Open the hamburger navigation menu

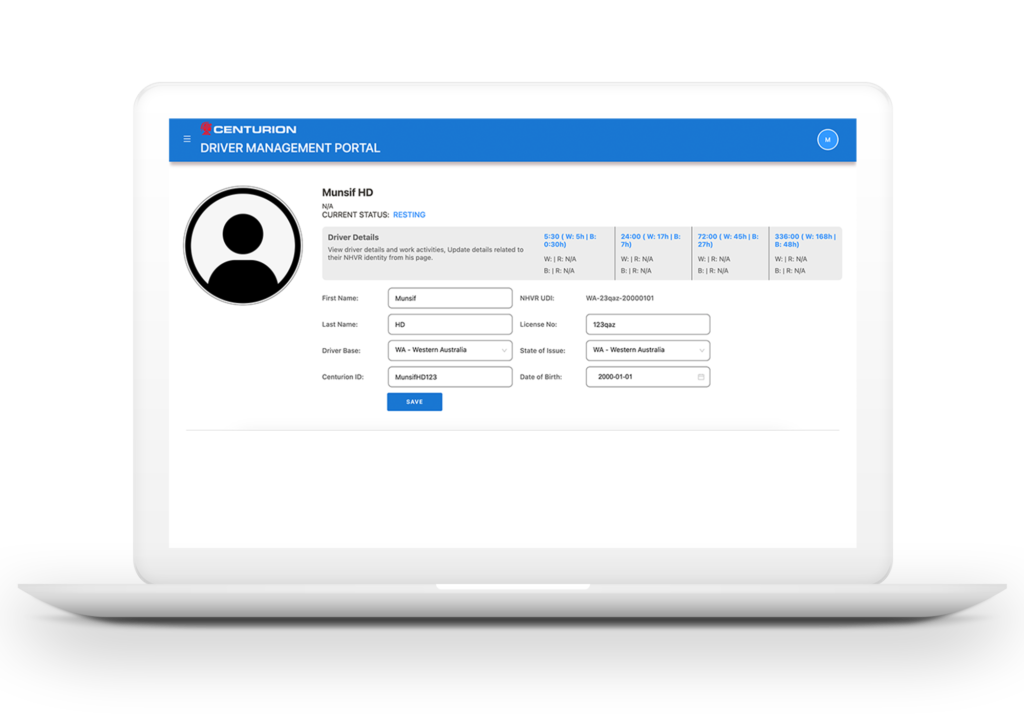(x=187, y=139)
